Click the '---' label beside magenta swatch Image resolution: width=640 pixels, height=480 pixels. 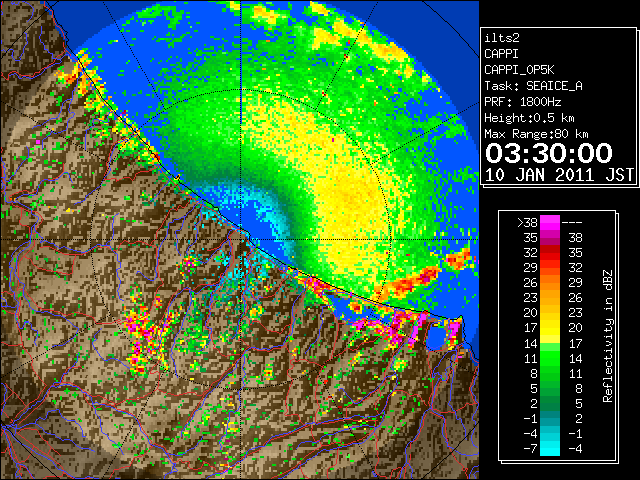572,223
